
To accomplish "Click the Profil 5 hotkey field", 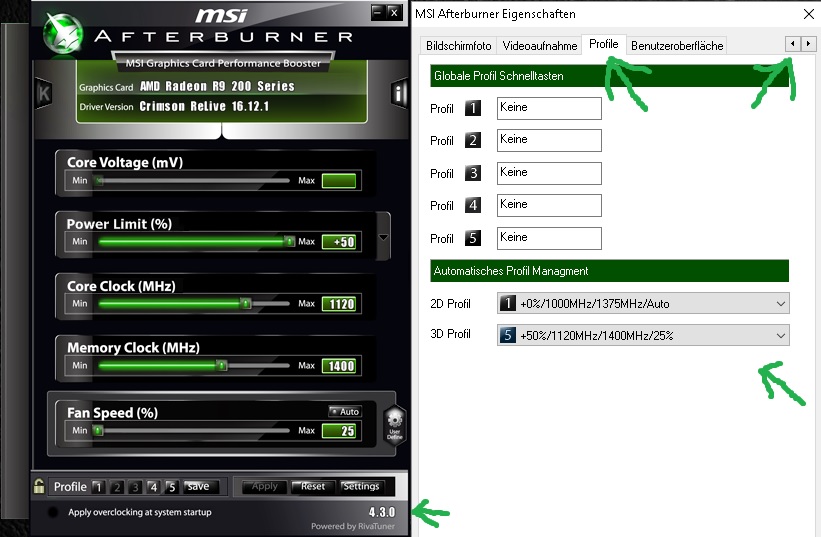I will coord(549,238).
